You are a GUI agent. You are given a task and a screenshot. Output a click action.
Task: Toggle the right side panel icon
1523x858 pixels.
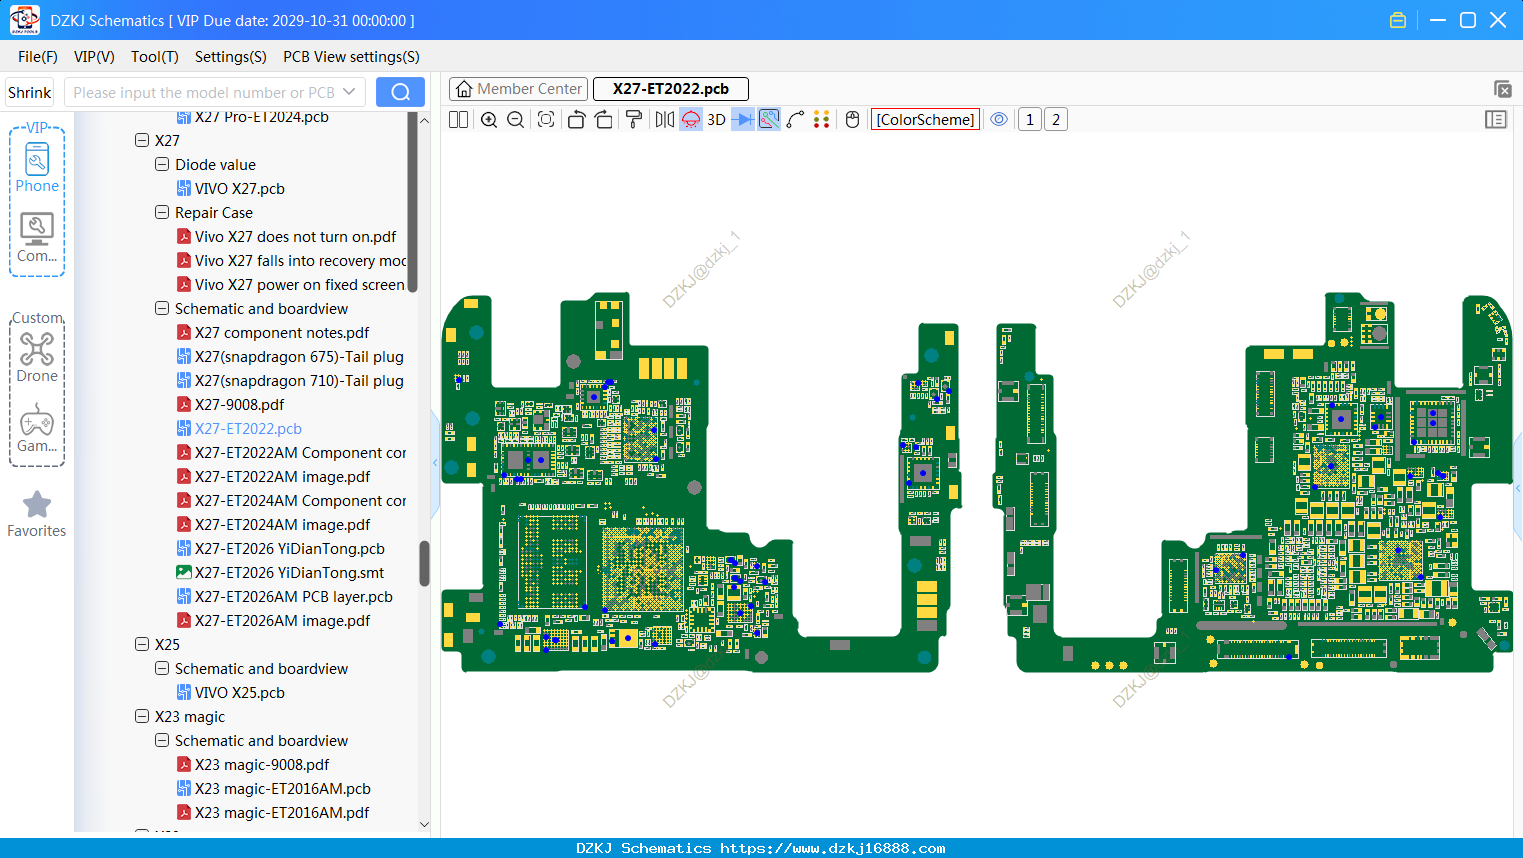[x=1496, y=120]
